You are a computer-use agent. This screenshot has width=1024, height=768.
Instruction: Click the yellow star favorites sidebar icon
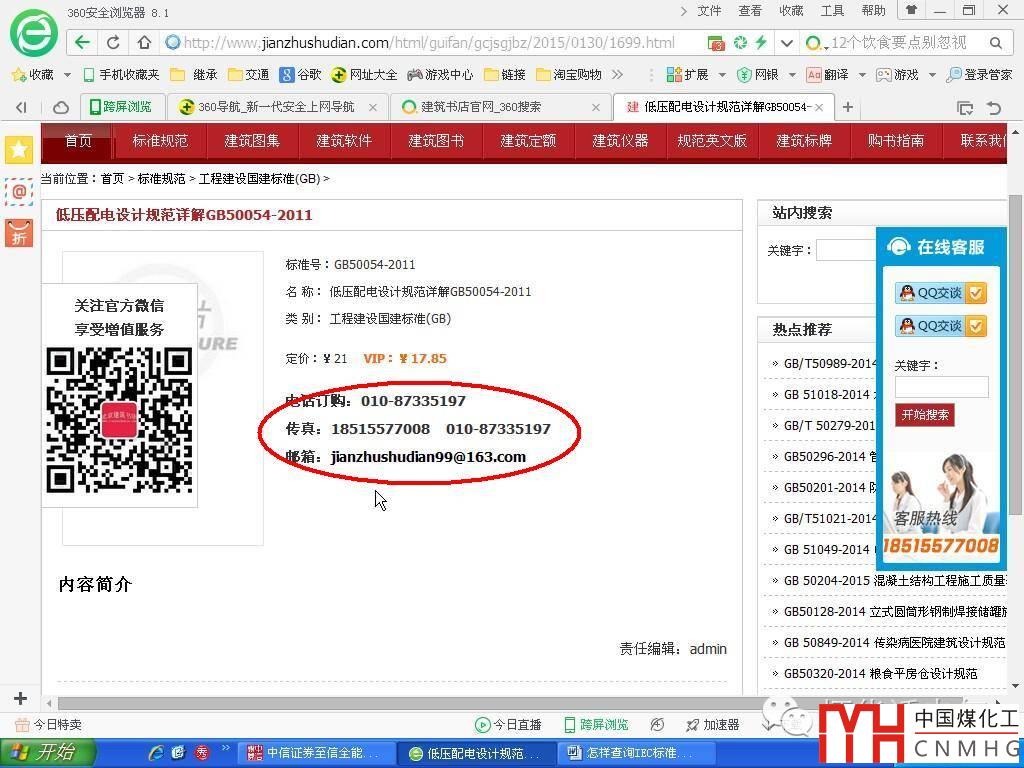point(19,150)
